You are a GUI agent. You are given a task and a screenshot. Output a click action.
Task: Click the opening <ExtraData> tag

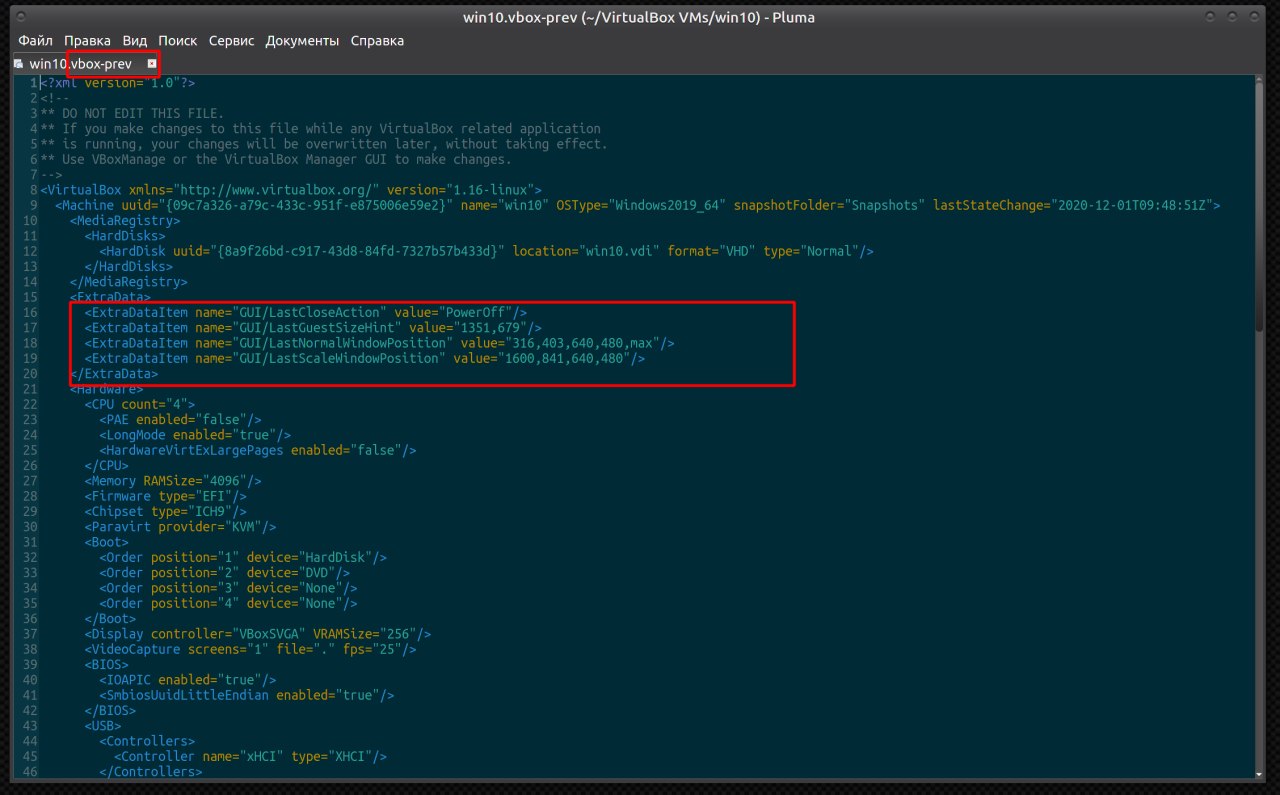tap(110, 297)
